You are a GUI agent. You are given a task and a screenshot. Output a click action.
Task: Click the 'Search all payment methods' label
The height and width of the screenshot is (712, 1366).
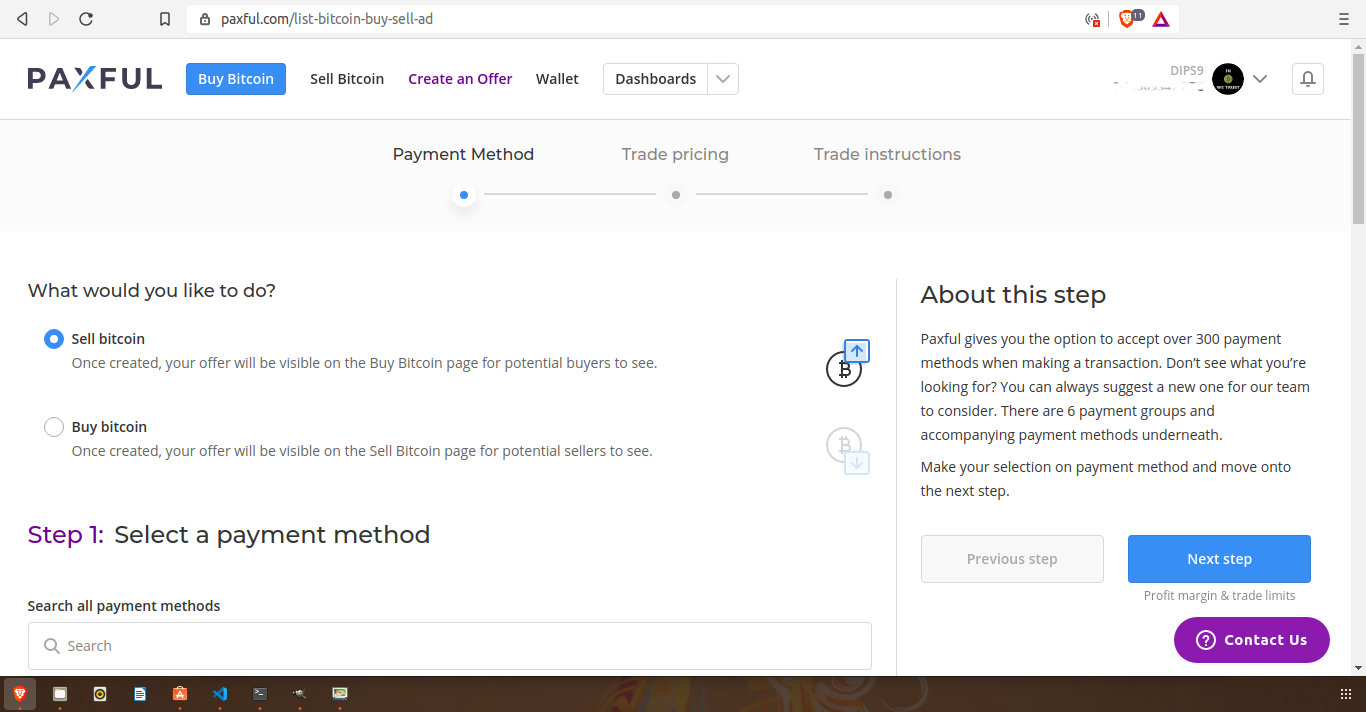pos(124,606)
